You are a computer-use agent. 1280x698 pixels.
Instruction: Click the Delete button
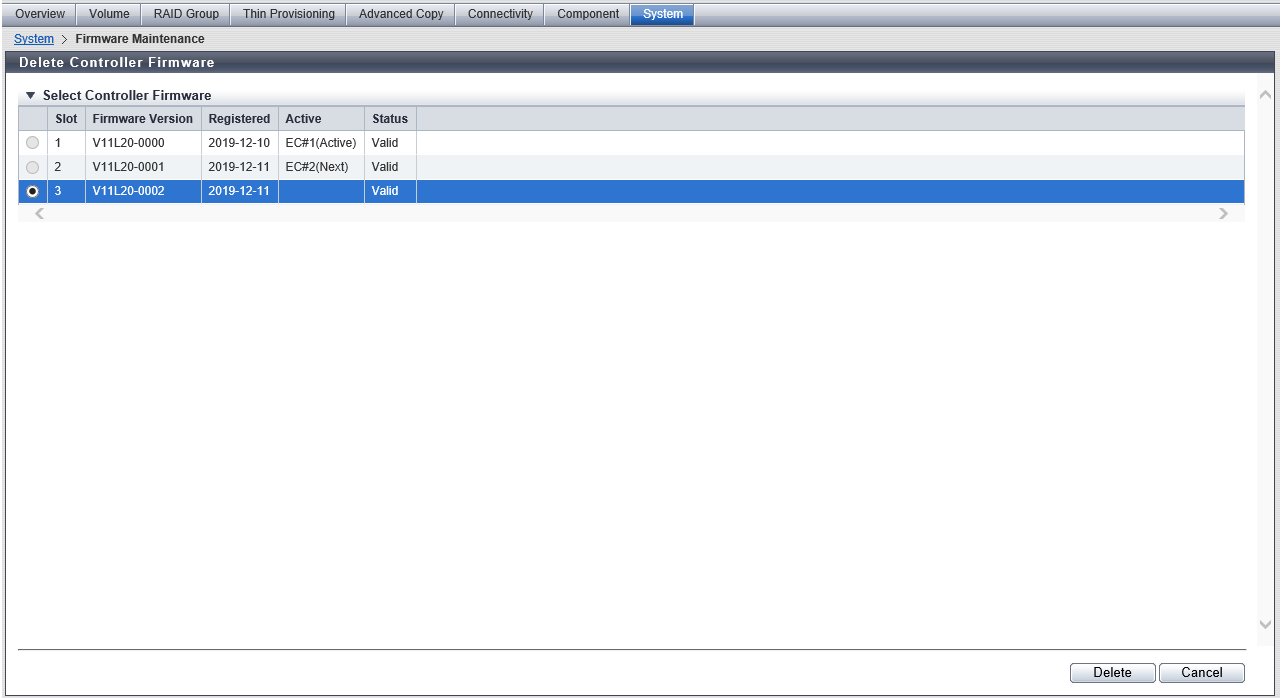(1112, 673)
